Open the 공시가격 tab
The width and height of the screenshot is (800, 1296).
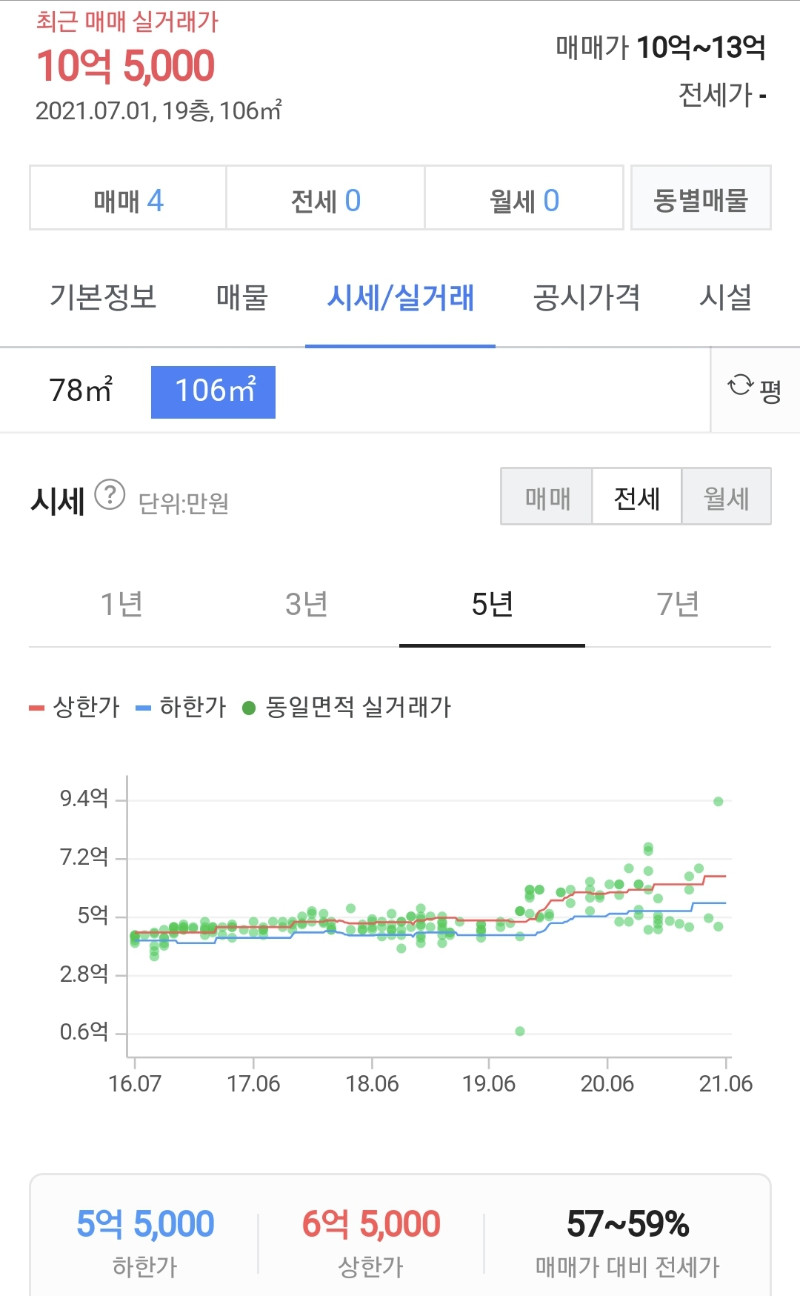pos(586,298)
